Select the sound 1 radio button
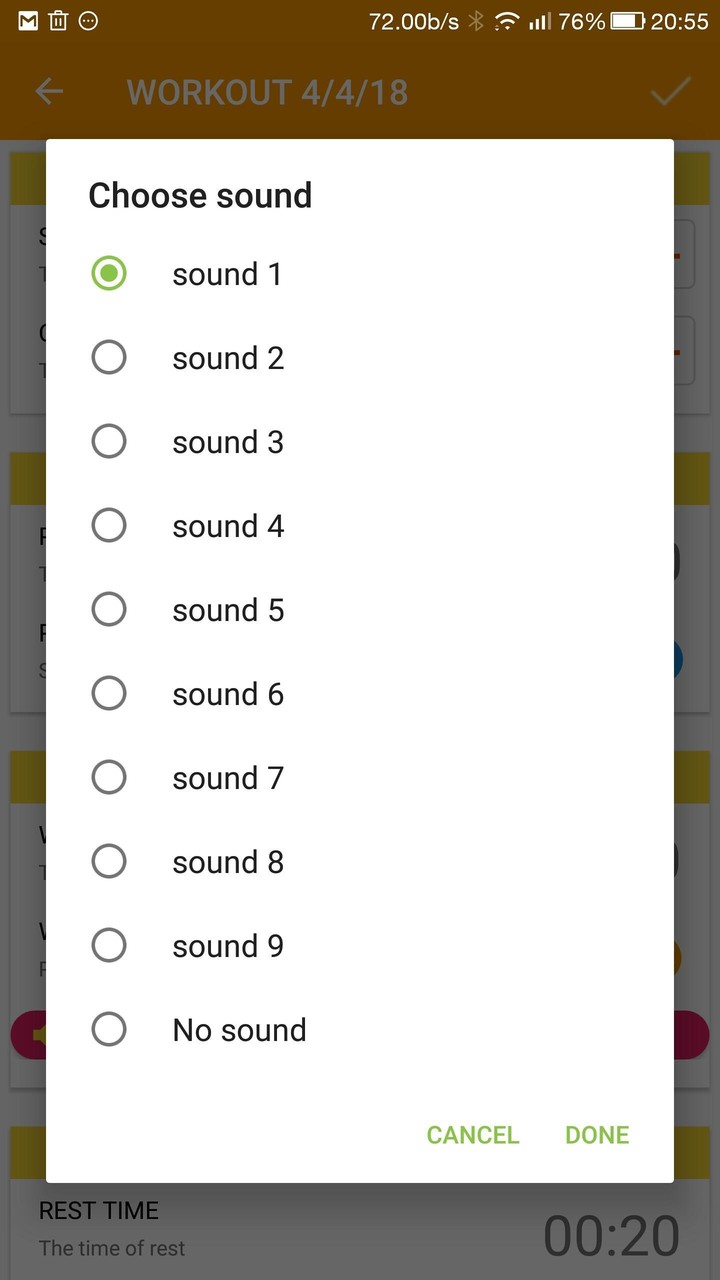The width and height of the screenshot is (720, 1280). tap(109, 274)
